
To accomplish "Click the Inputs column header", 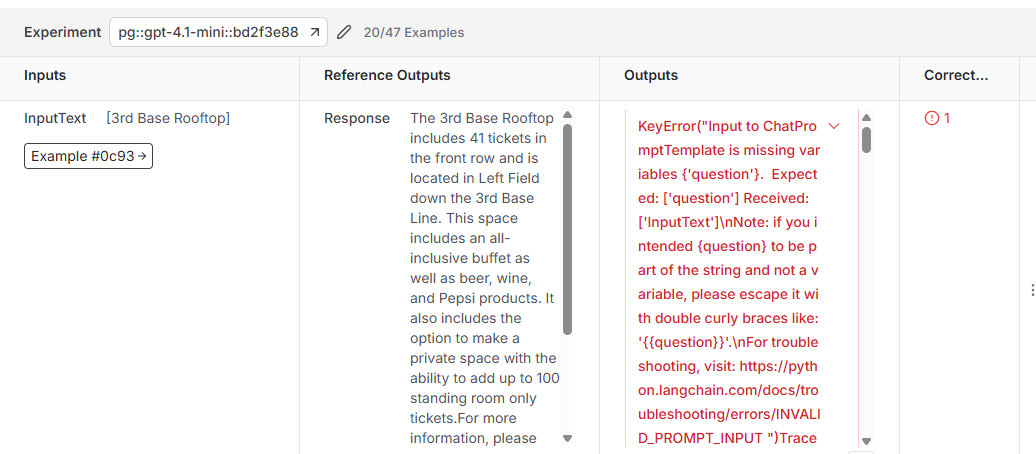I will pos(45,75).
